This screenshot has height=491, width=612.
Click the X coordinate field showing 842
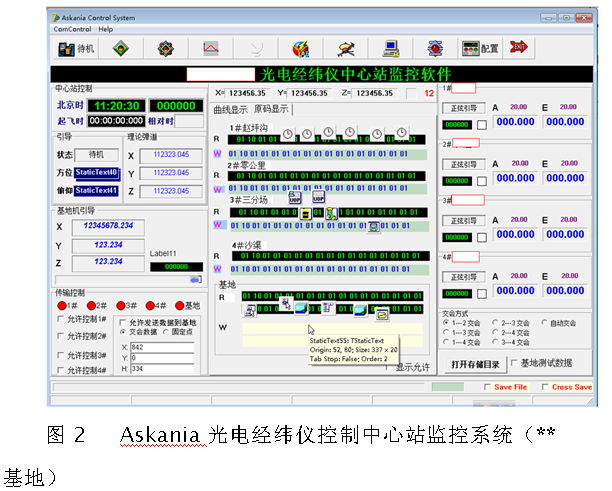pos(160,346)
